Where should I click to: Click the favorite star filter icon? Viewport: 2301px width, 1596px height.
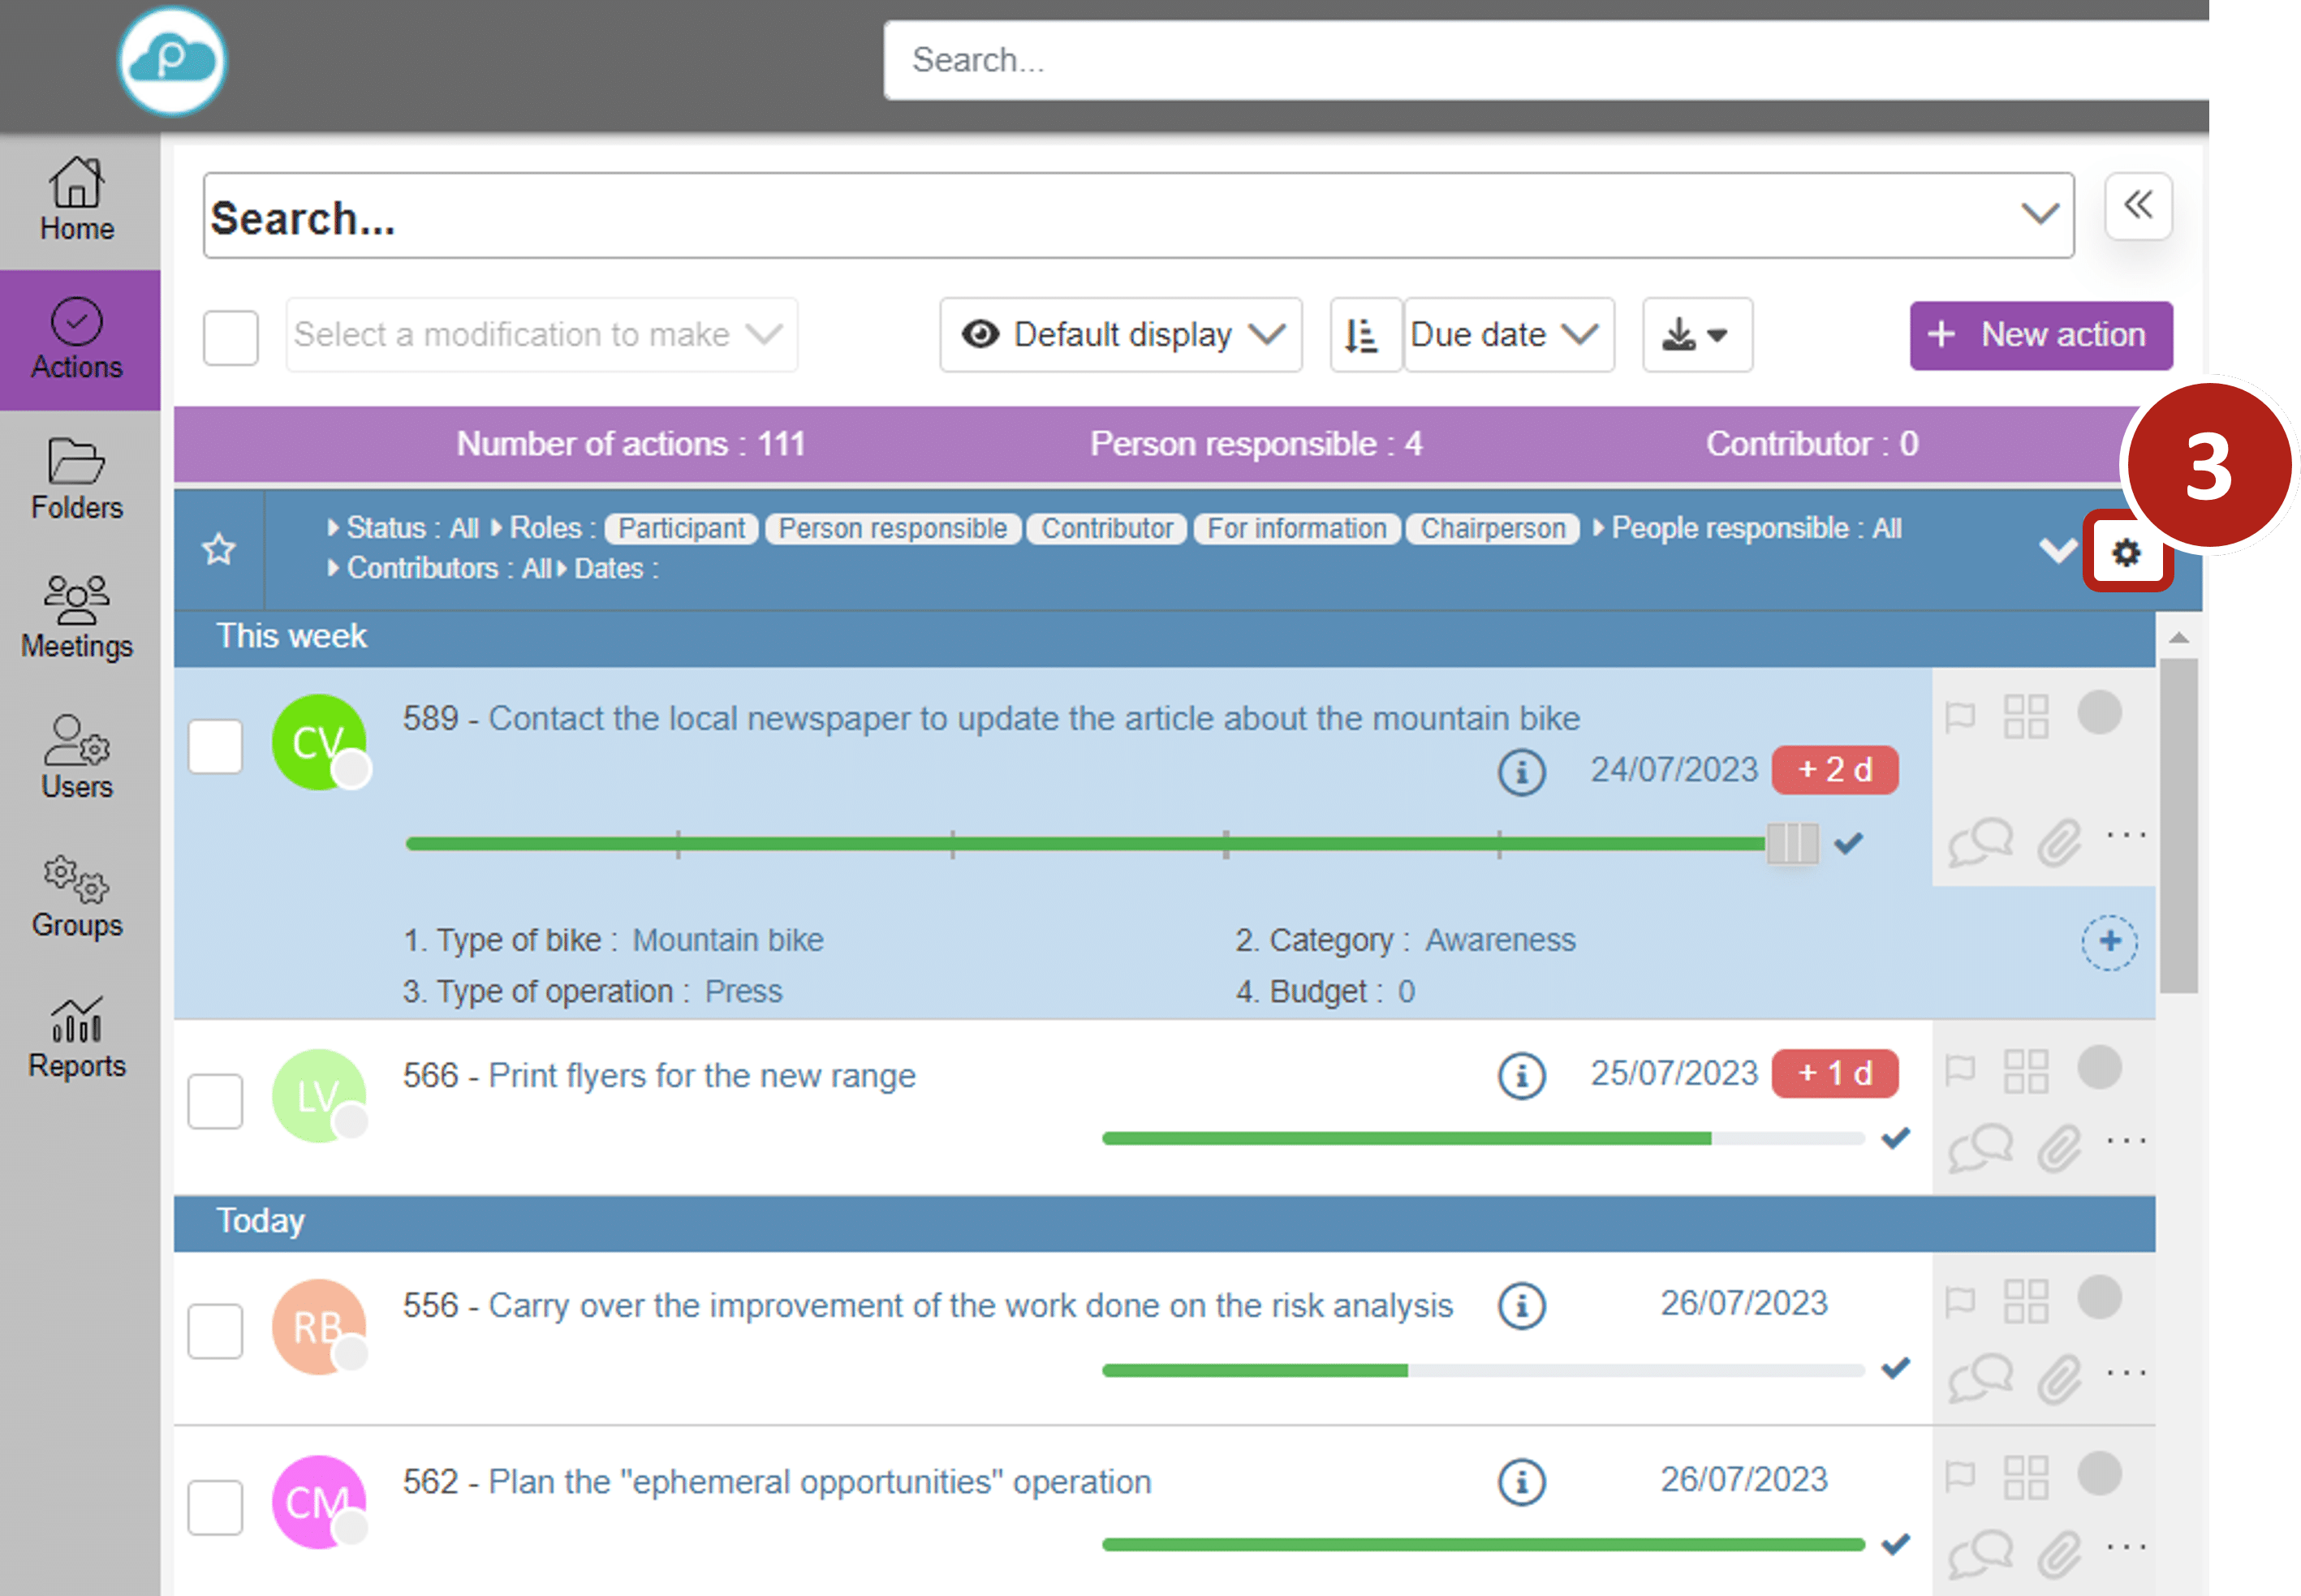point(219,549)
